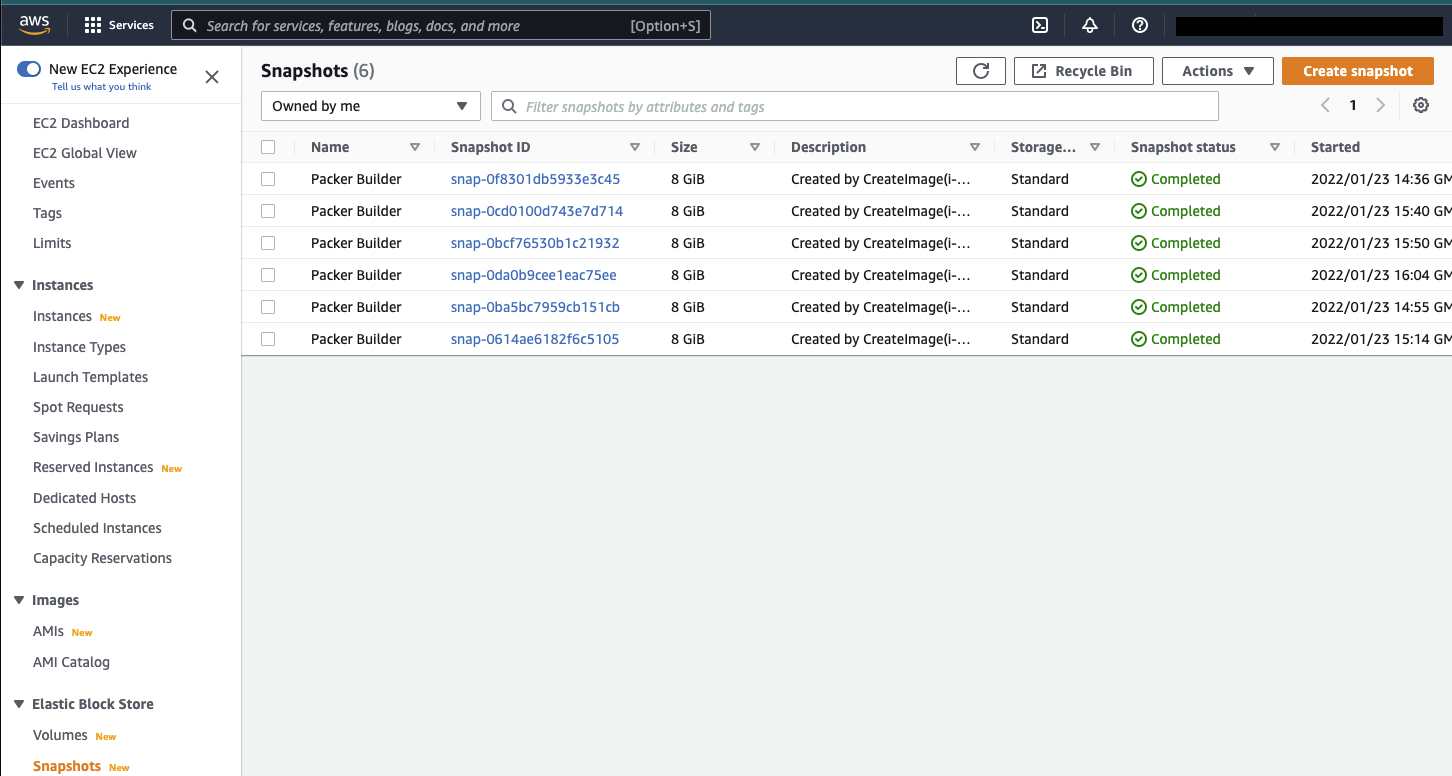The image size is (1452, 776).
Task: Open Limits in the sidebar
Action: pos(52,243)
